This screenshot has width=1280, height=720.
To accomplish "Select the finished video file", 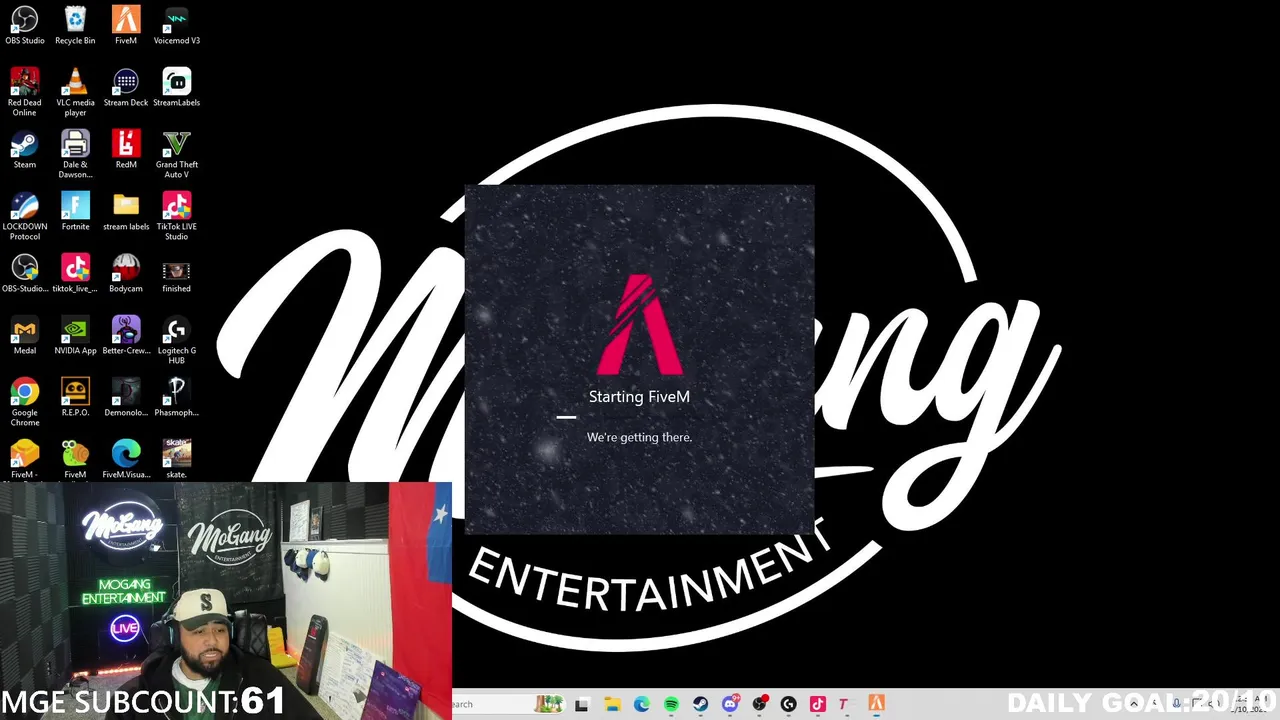I will 176,274.
